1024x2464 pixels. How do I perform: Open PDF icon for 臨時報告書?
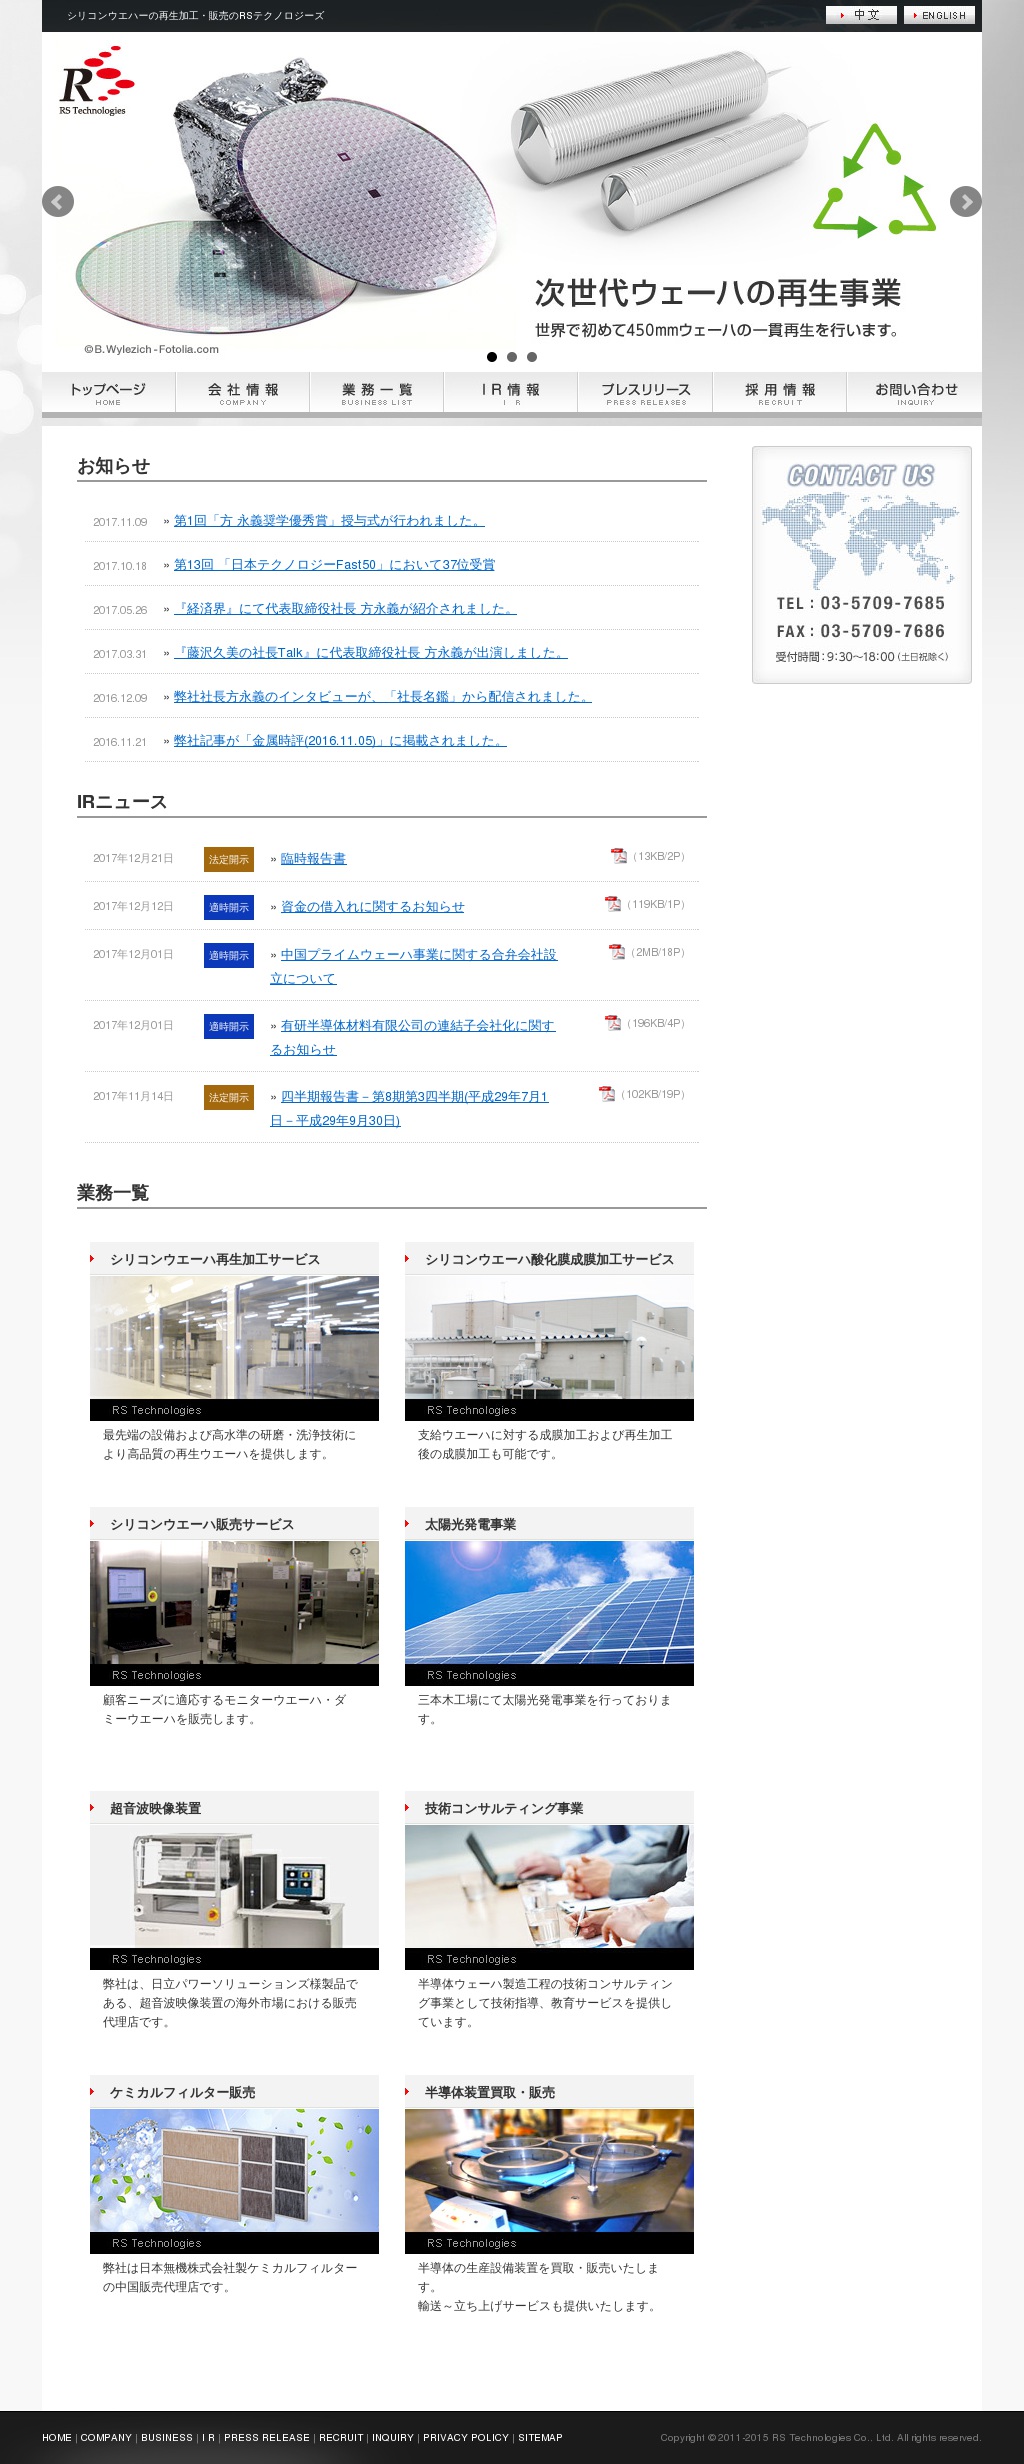[x=619, y=856]
